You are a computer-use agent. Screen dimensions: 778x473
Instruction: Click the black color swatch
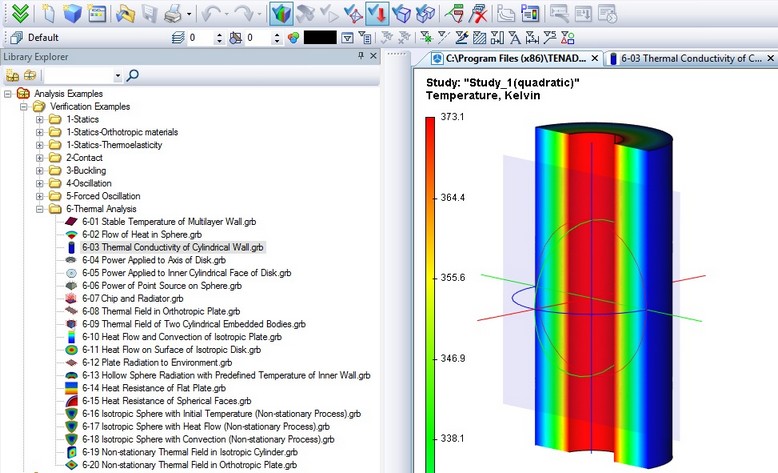tap(320, 38)
